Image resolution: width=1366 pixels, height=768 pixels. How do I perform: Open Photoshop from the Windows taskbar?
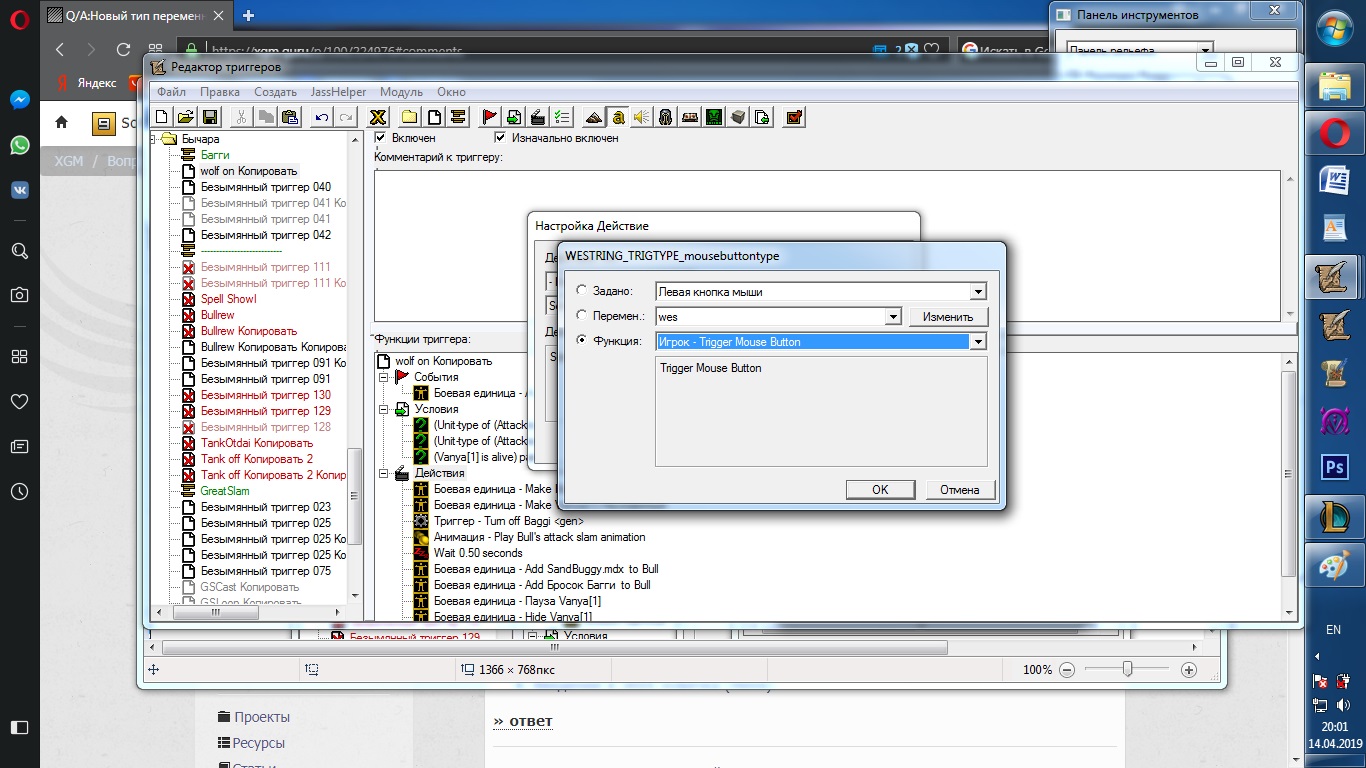pyautogui.click(x=1334, y=467)
